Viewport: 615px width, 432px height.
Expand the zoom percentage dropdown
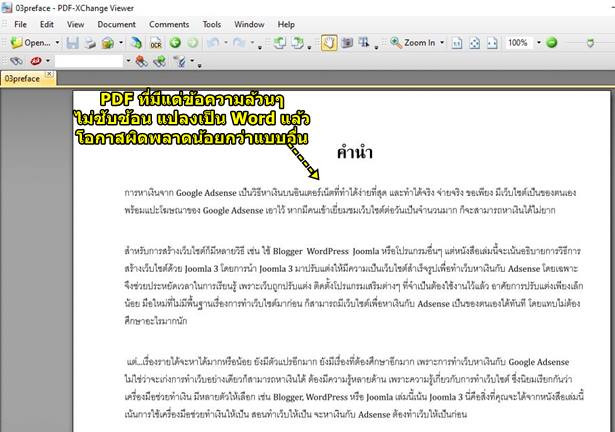click(539, 42)
